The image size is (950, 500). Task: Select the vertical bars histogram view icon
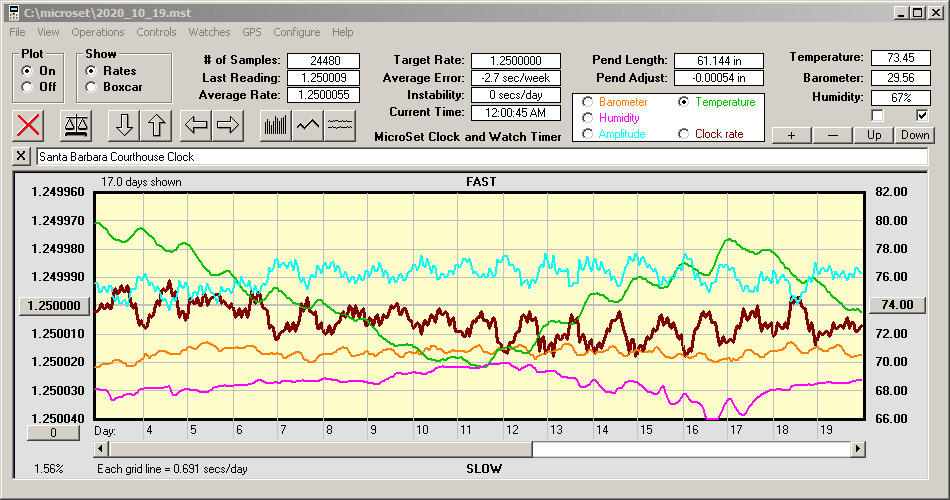275,125
